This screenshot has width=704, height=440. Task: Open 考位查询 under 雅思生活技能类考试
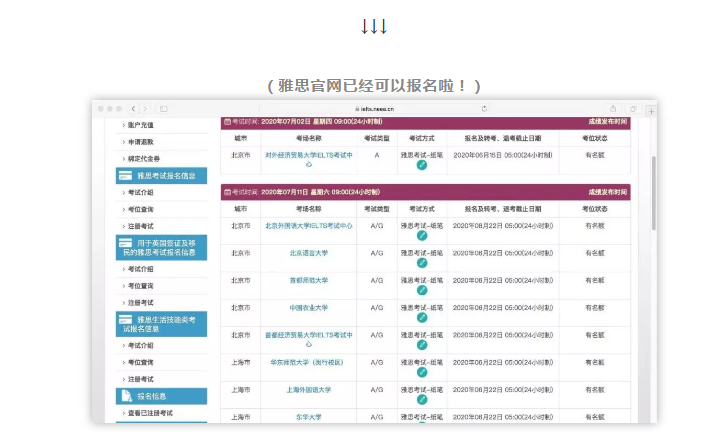(141, 362)
